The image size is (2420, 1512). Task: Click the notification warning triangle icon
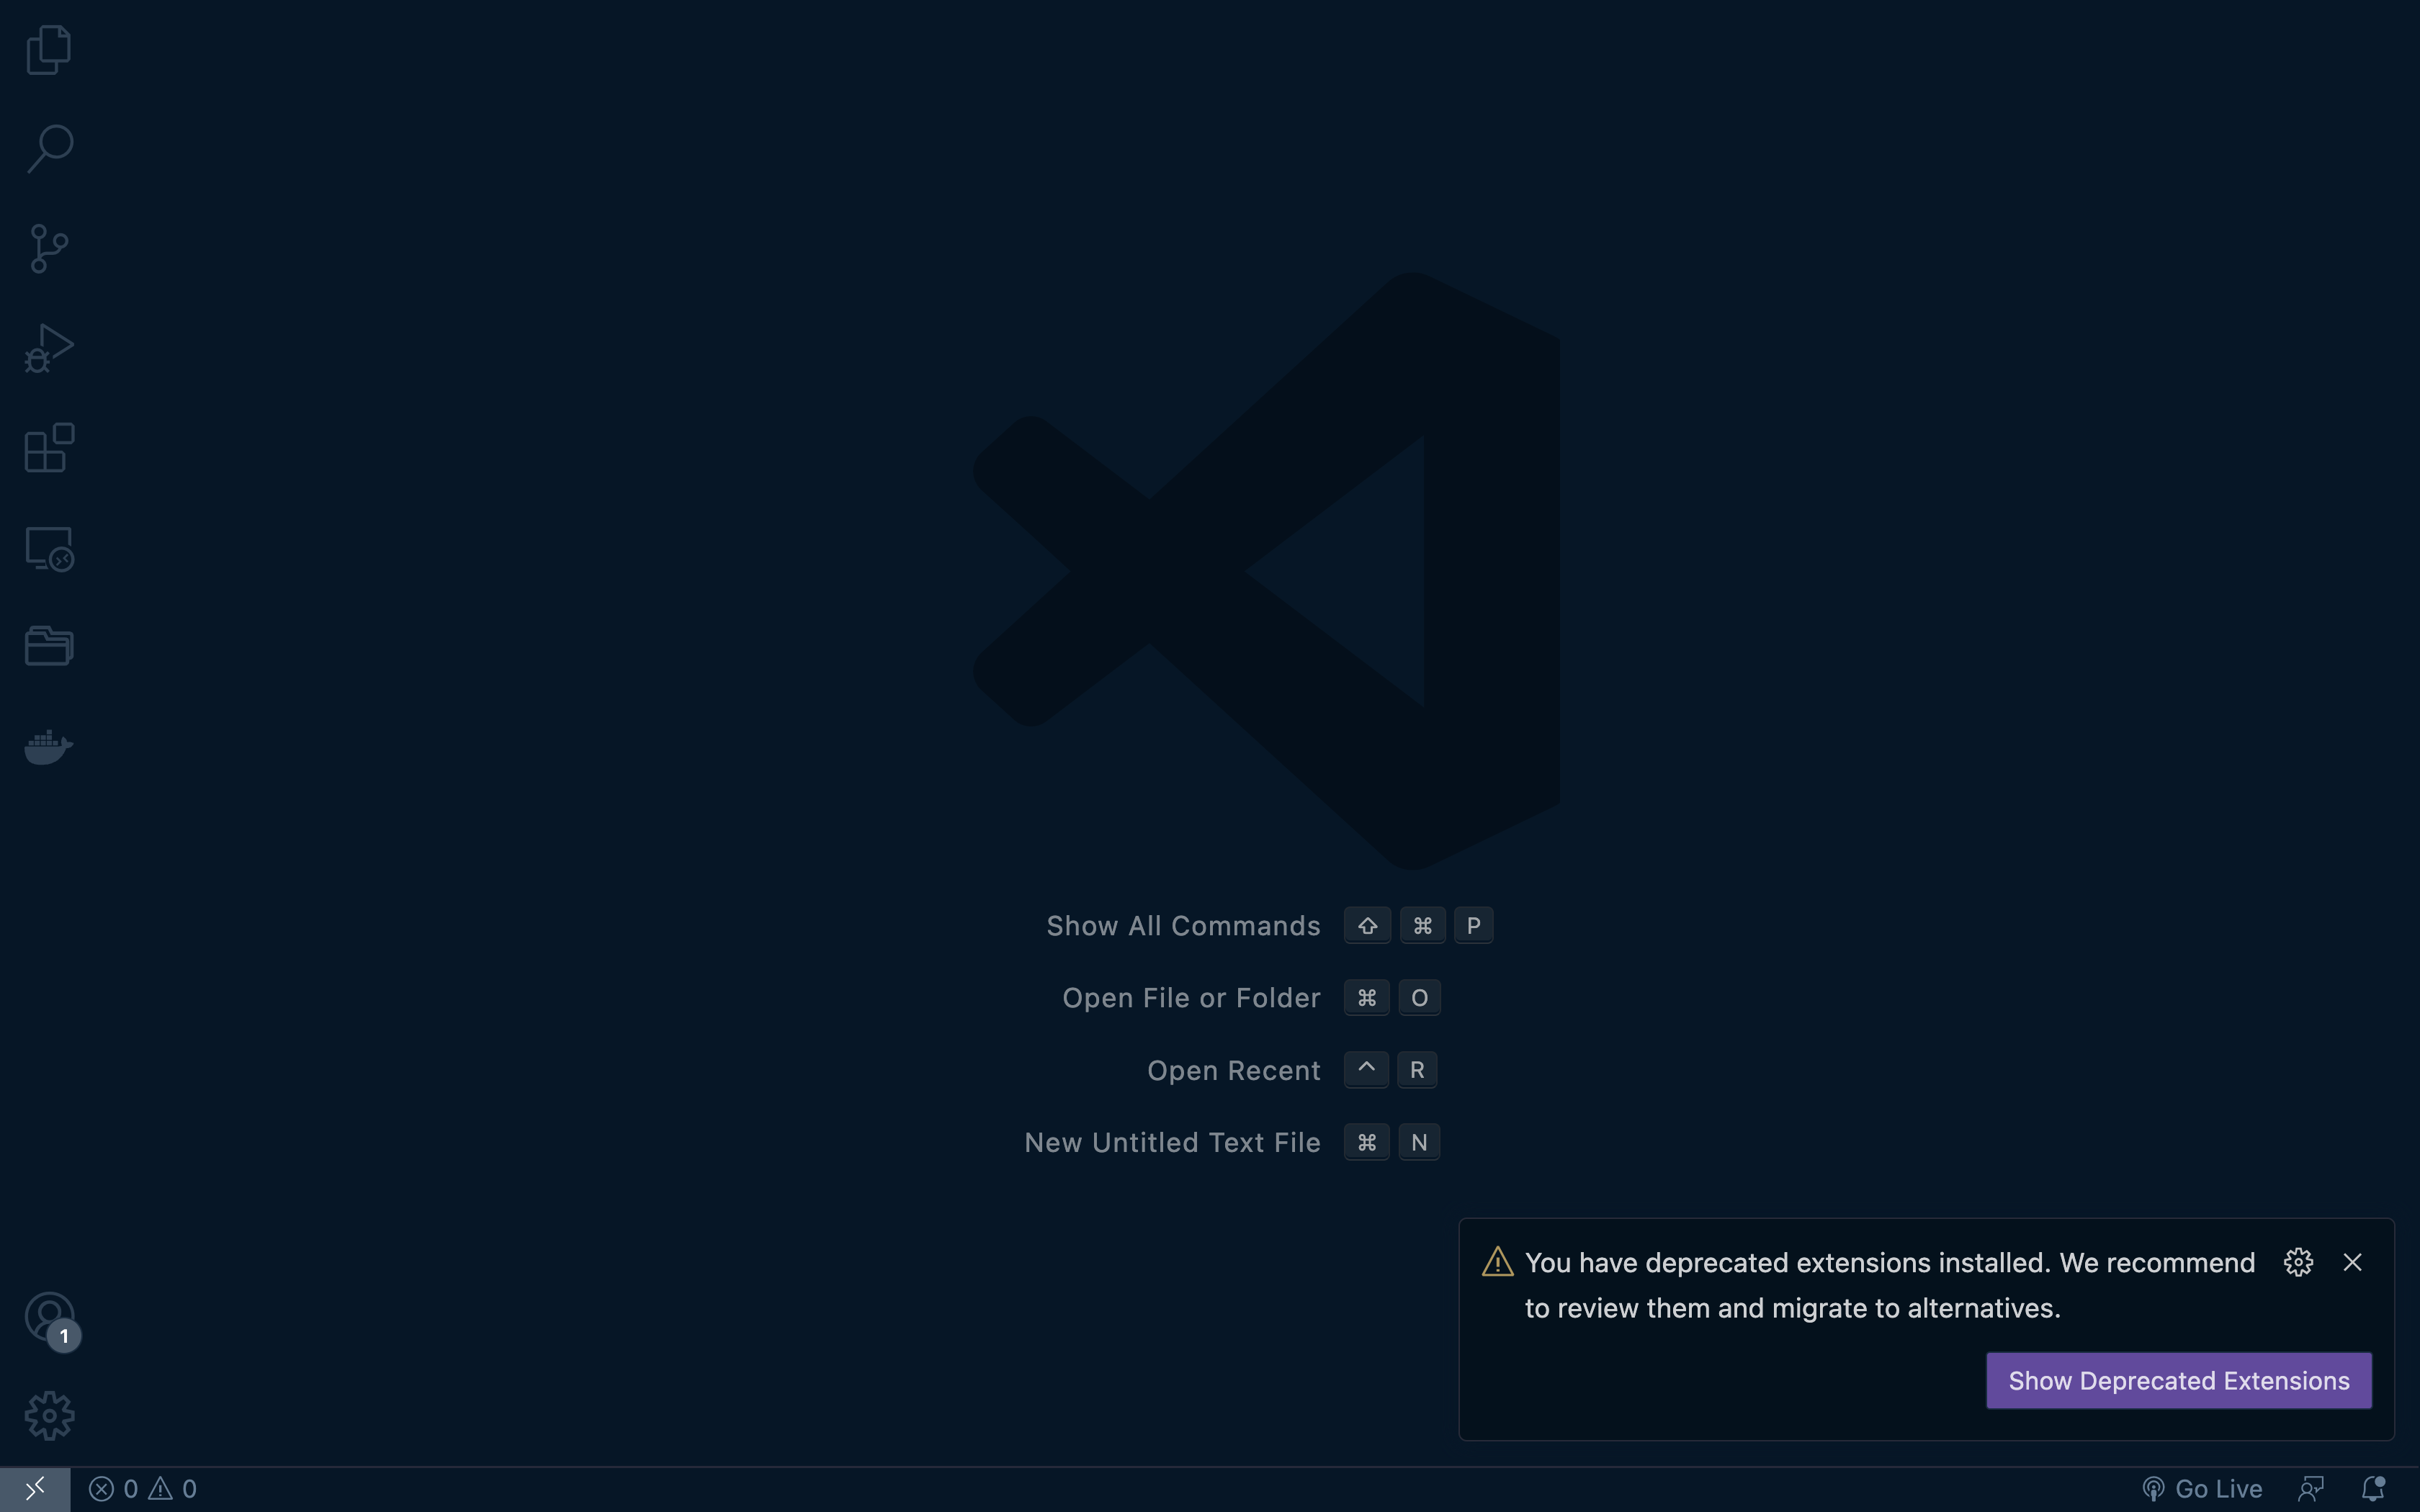pyautogui.click(x=1497, y=1262)
